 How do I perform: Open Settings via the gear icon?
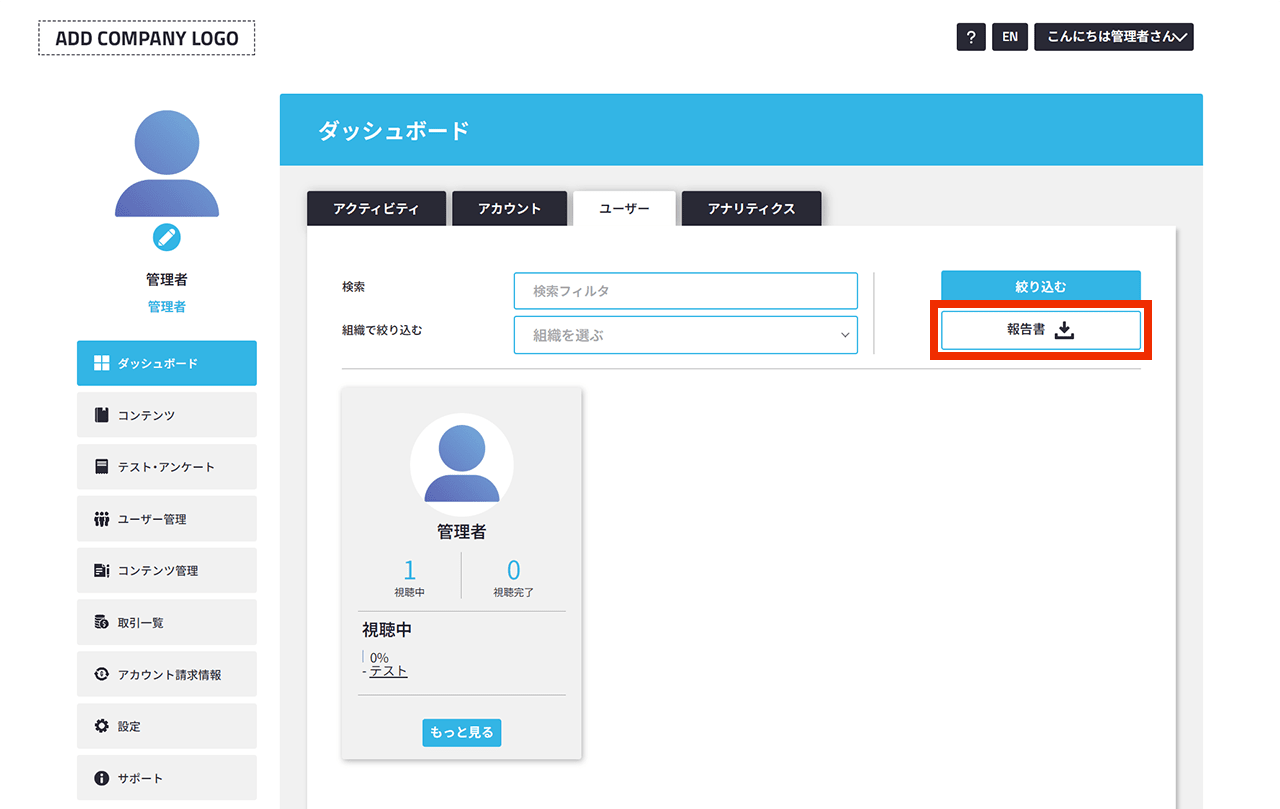point(100,726)
